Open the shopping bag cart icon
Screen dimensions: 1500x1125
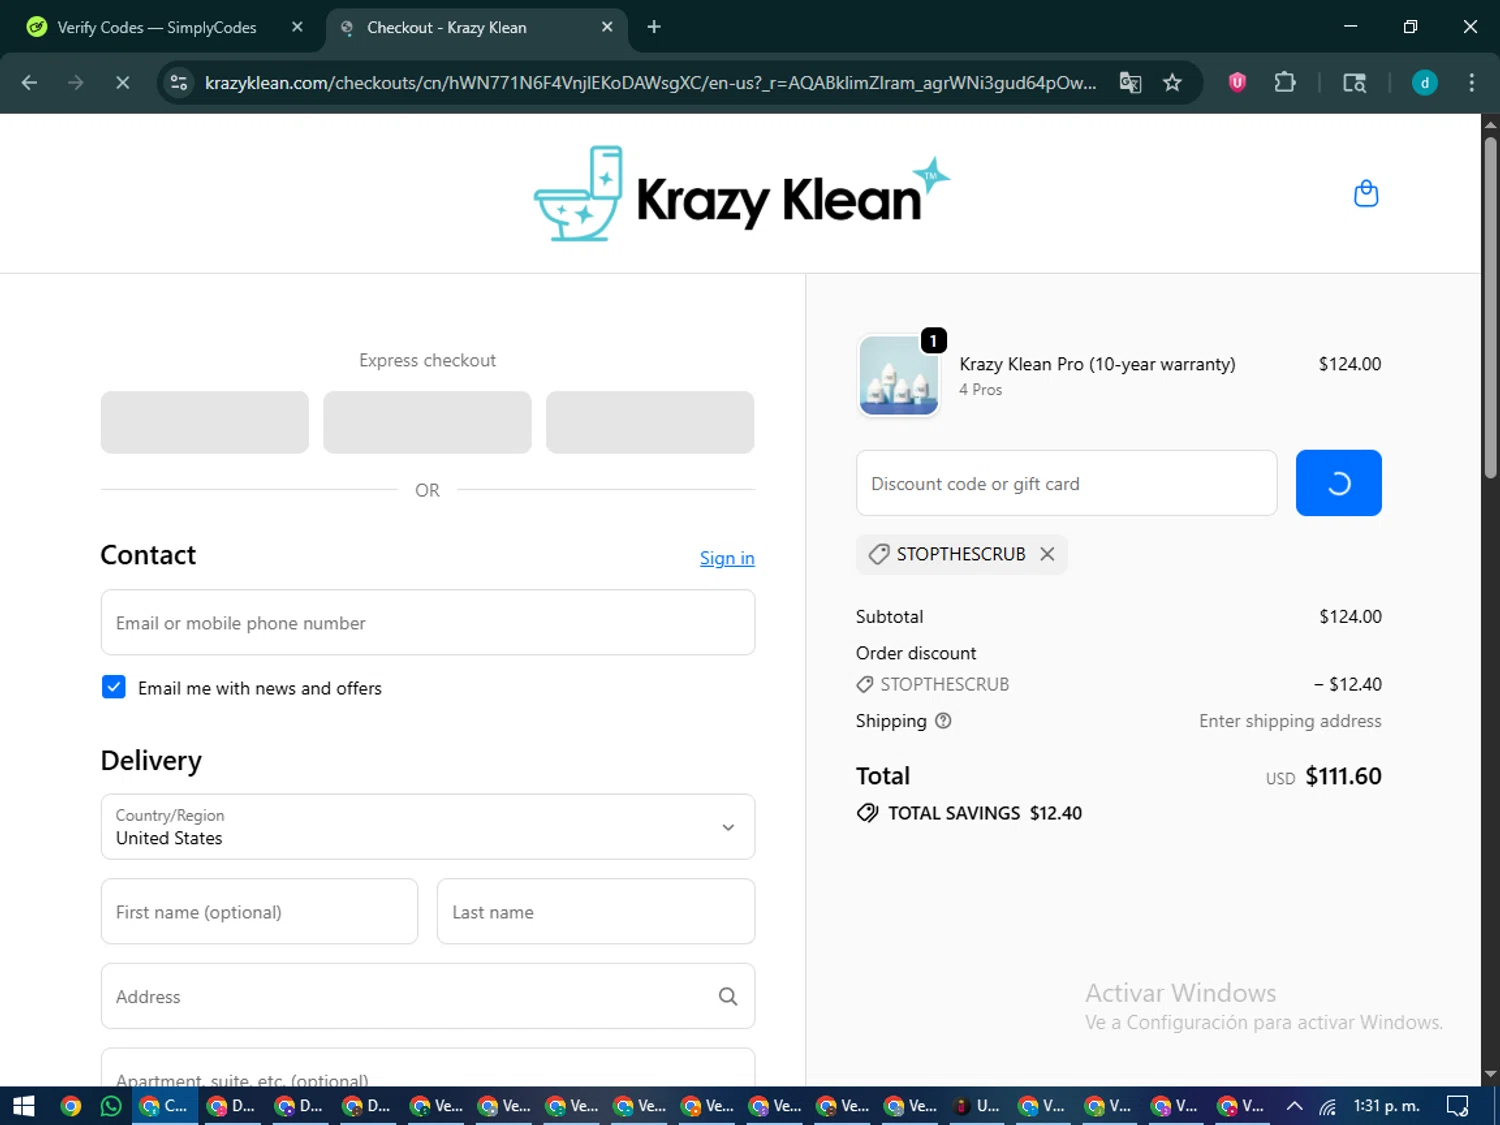tap(1366, 193)
